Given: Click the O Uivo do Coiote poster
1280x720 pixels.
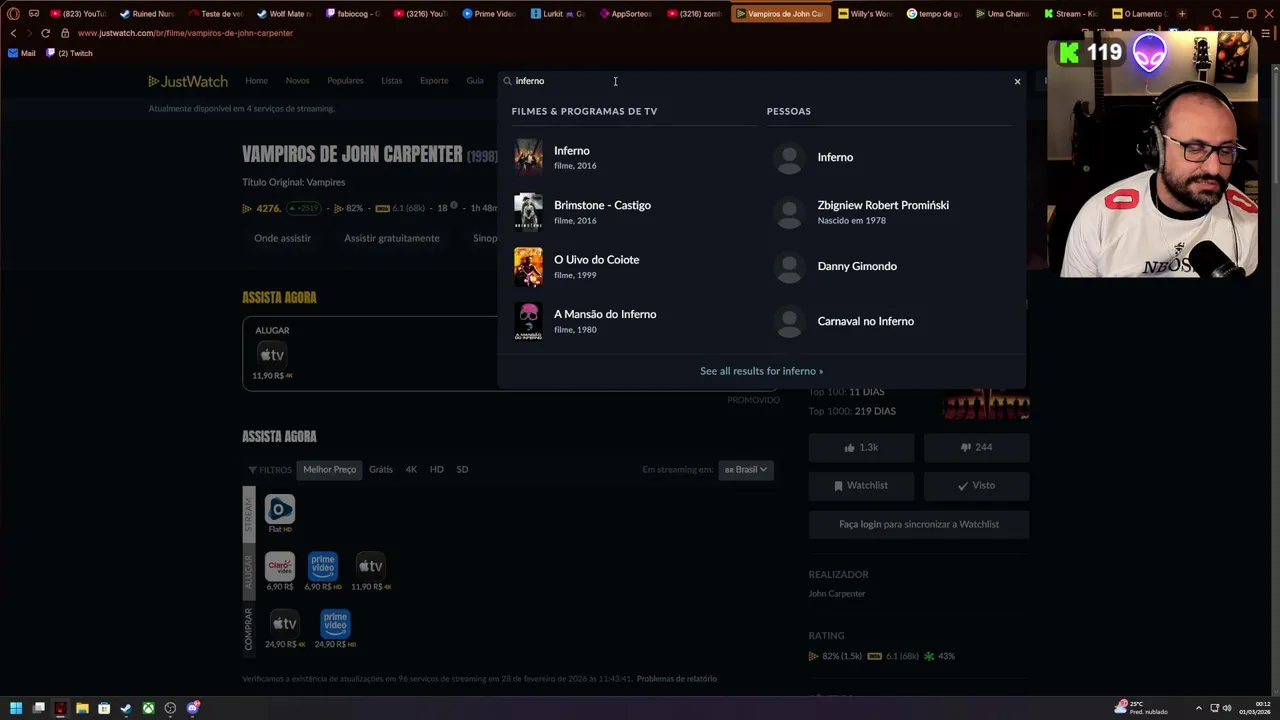Looking at the screenshot, I should (x=528, y=266).
